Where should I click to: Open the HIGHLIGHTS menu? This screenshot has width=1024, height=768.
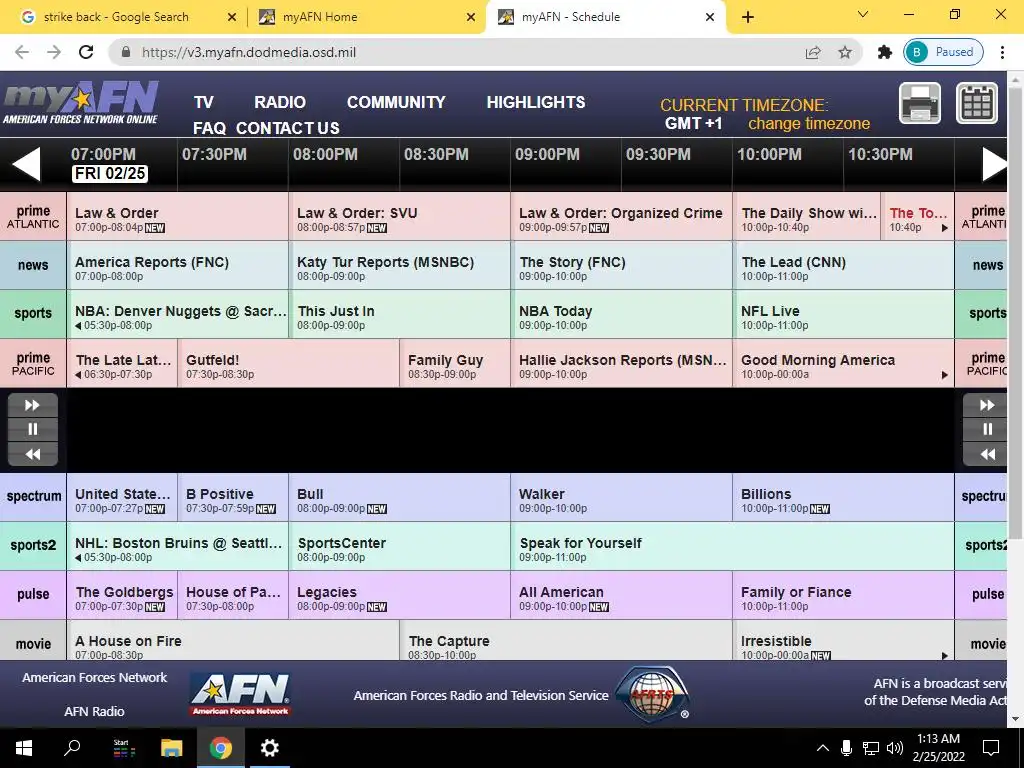tap(536, 103)
